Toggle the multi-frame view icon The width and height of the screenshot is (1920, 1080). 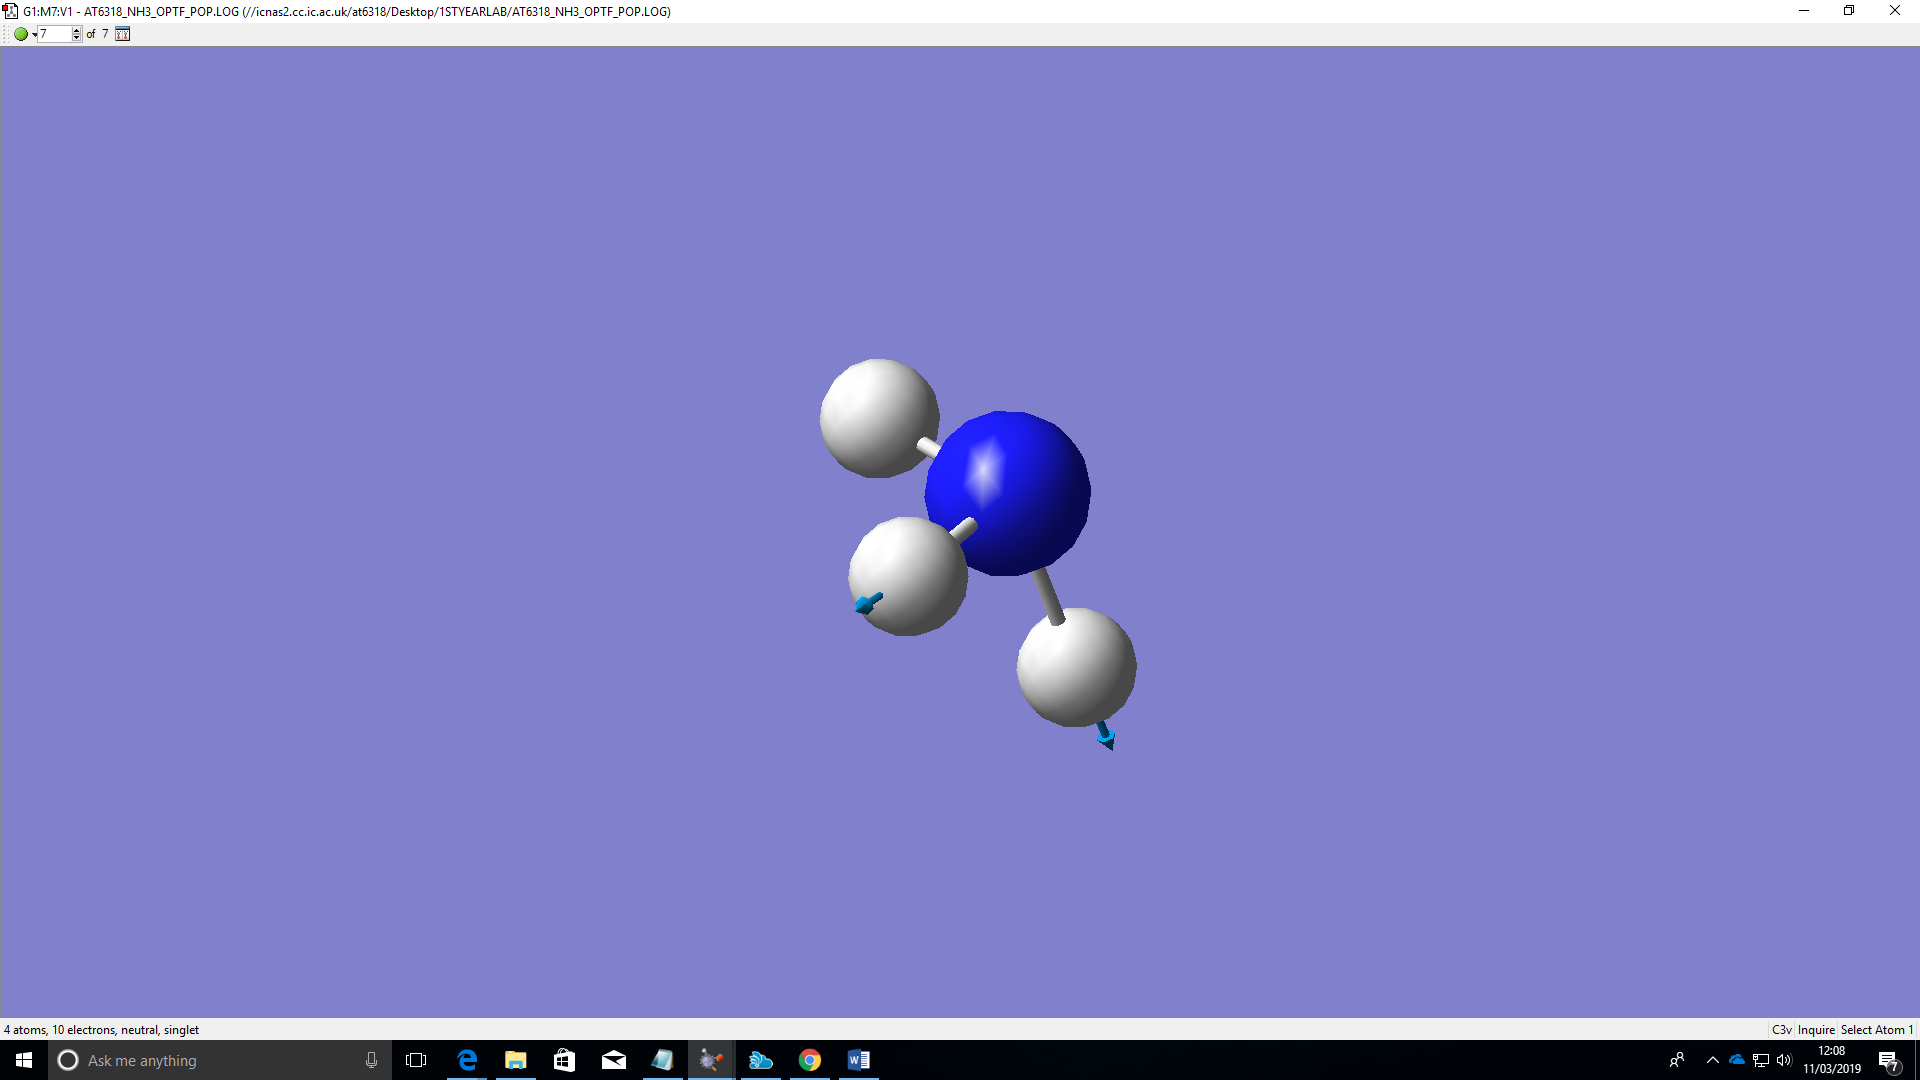click(x=122, y=34)
